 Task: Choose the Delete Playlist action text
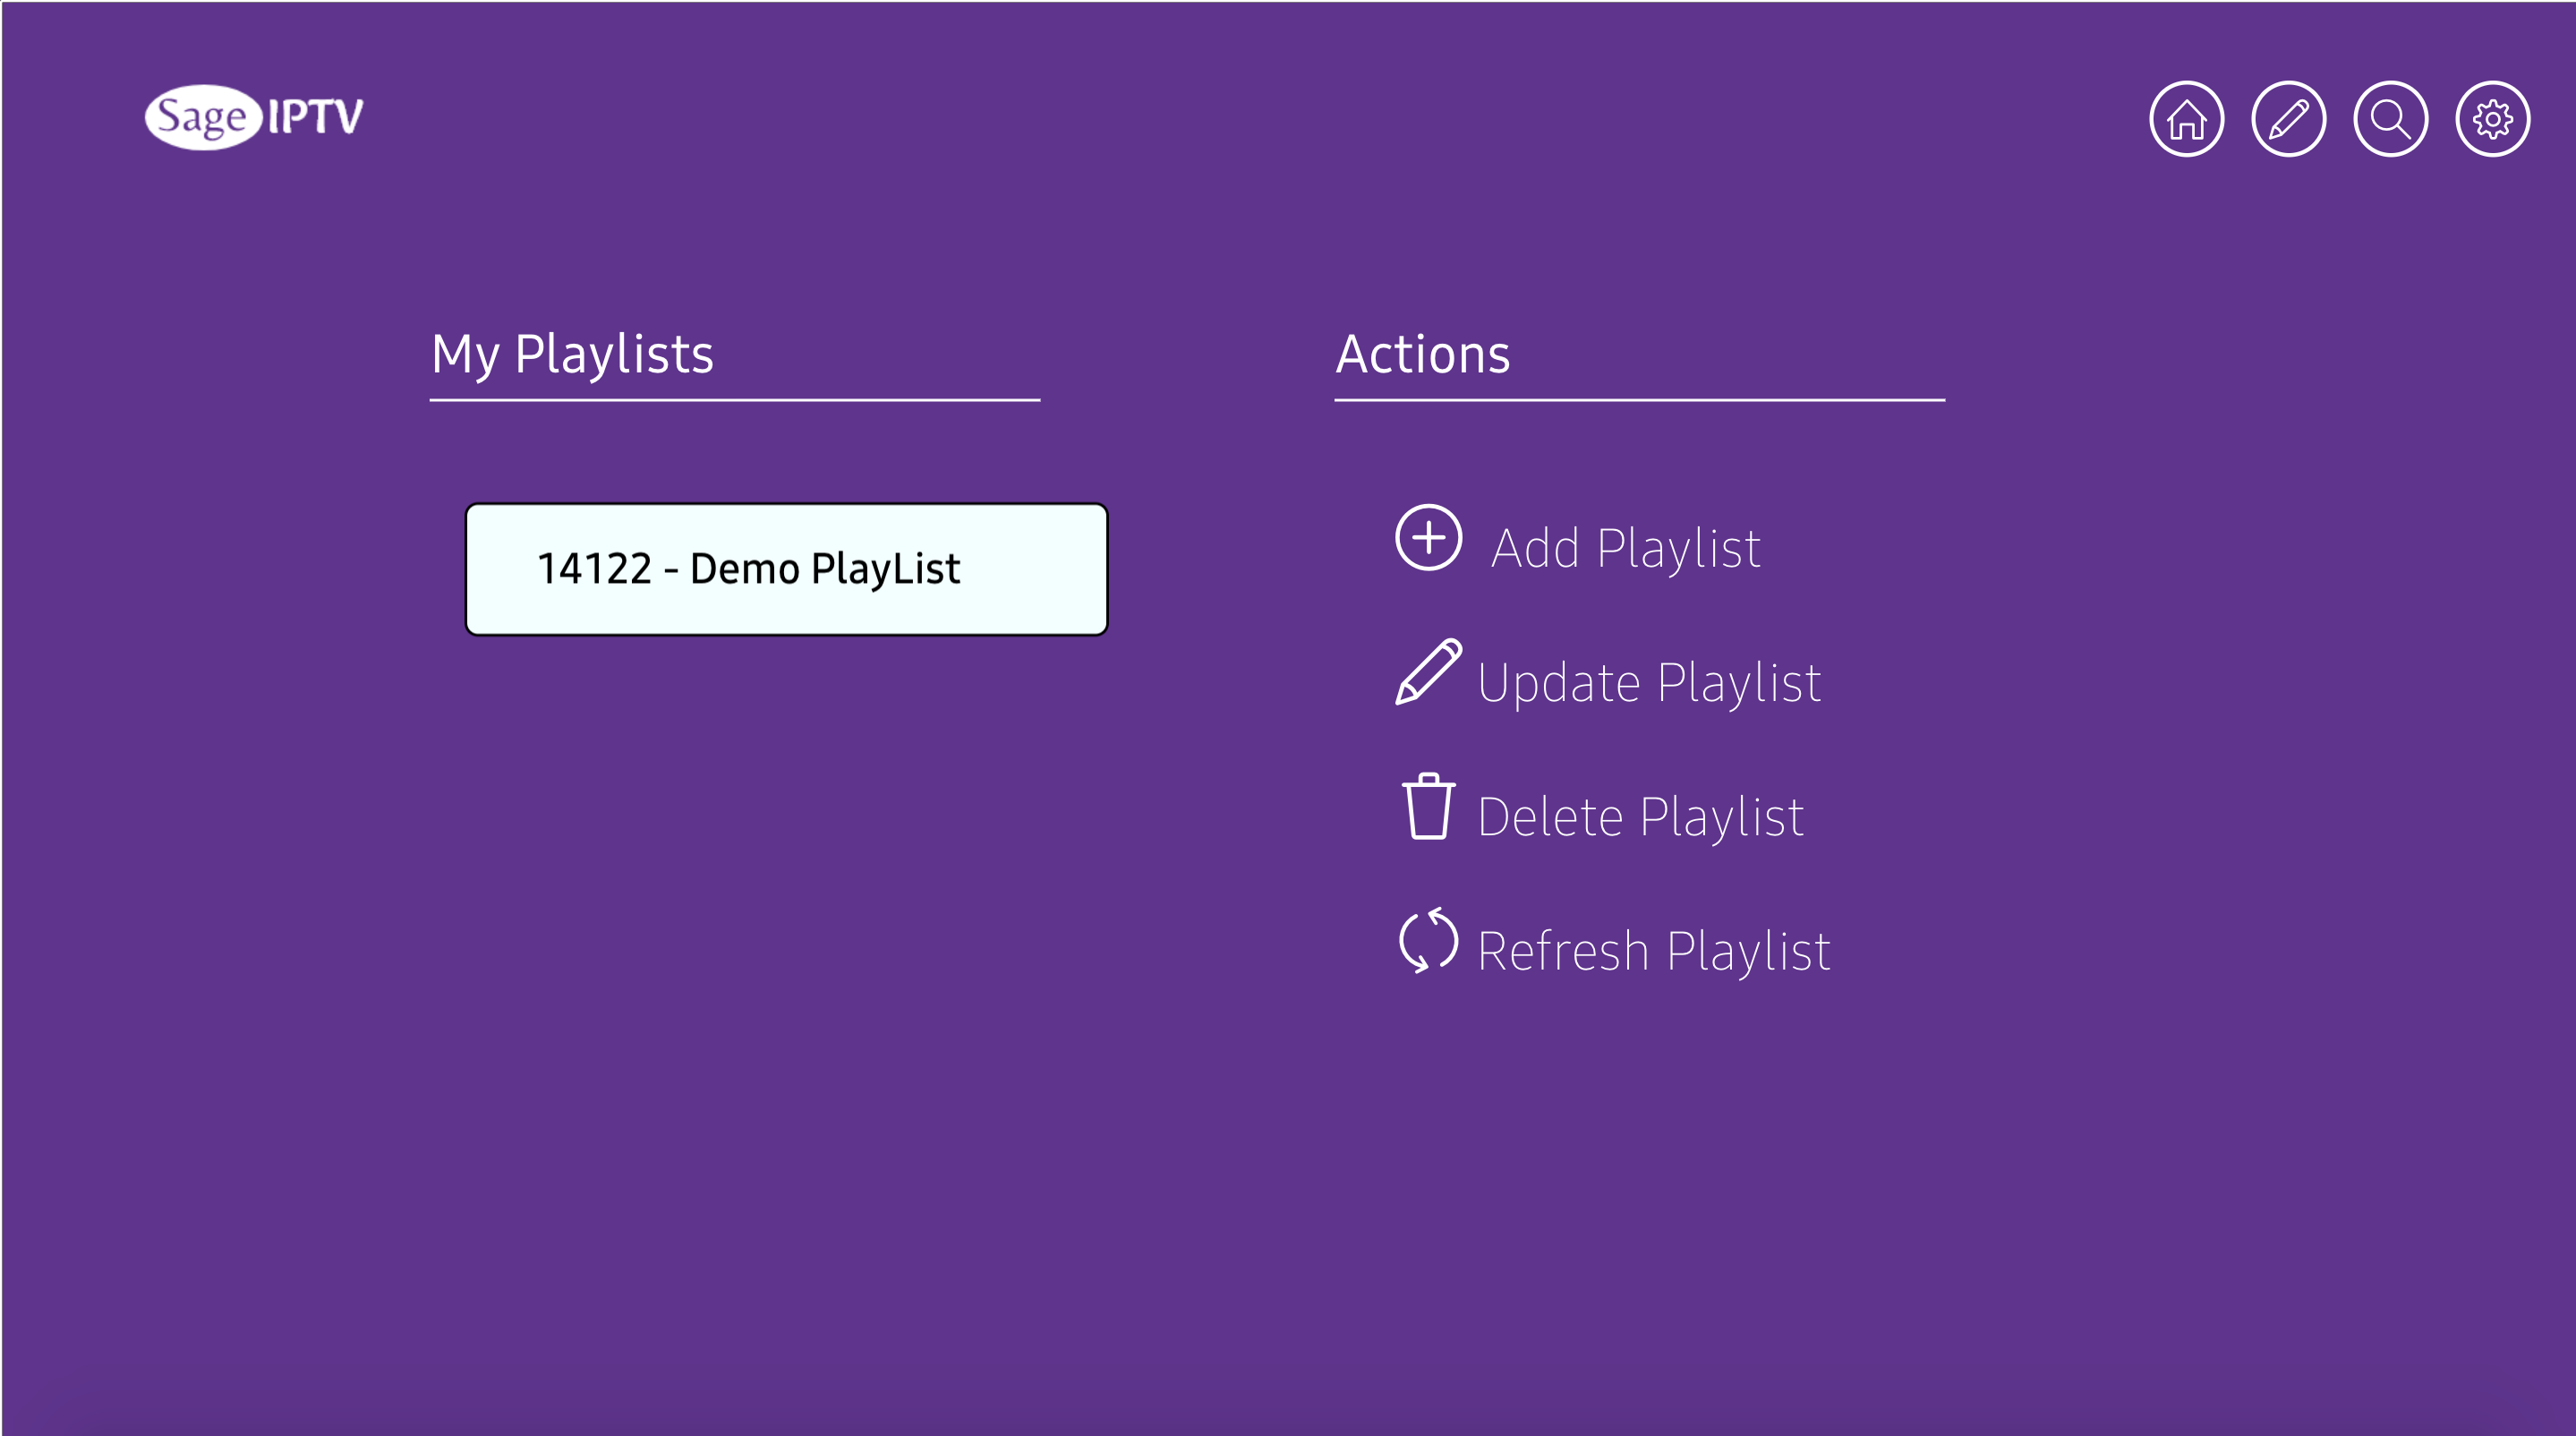(x=1640, y=817)
